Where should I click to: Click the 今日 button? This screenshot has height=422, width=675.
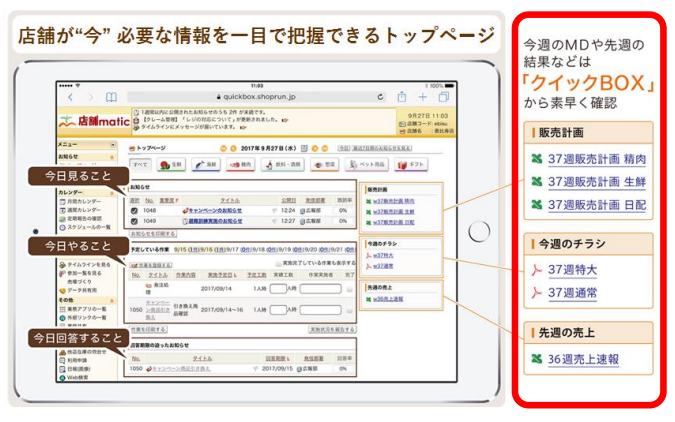point(344,148)
